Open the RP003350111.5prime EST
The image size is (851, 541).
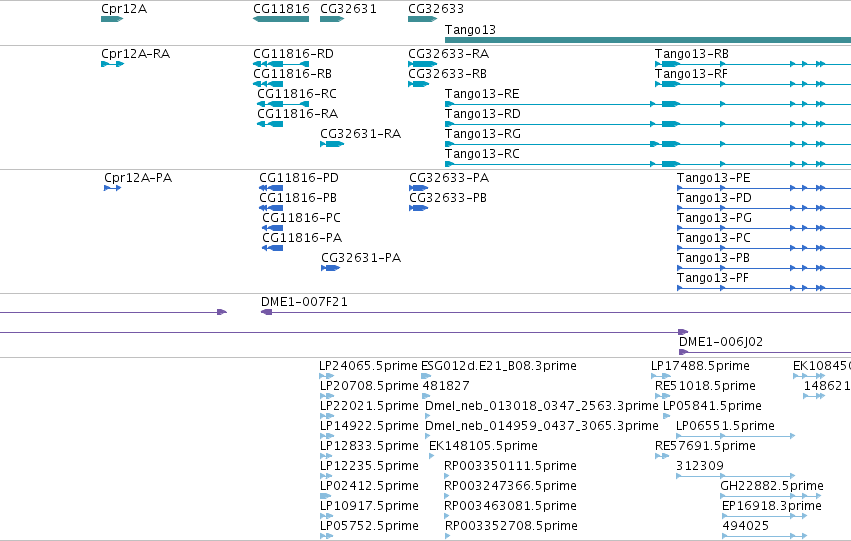[447, 476]
